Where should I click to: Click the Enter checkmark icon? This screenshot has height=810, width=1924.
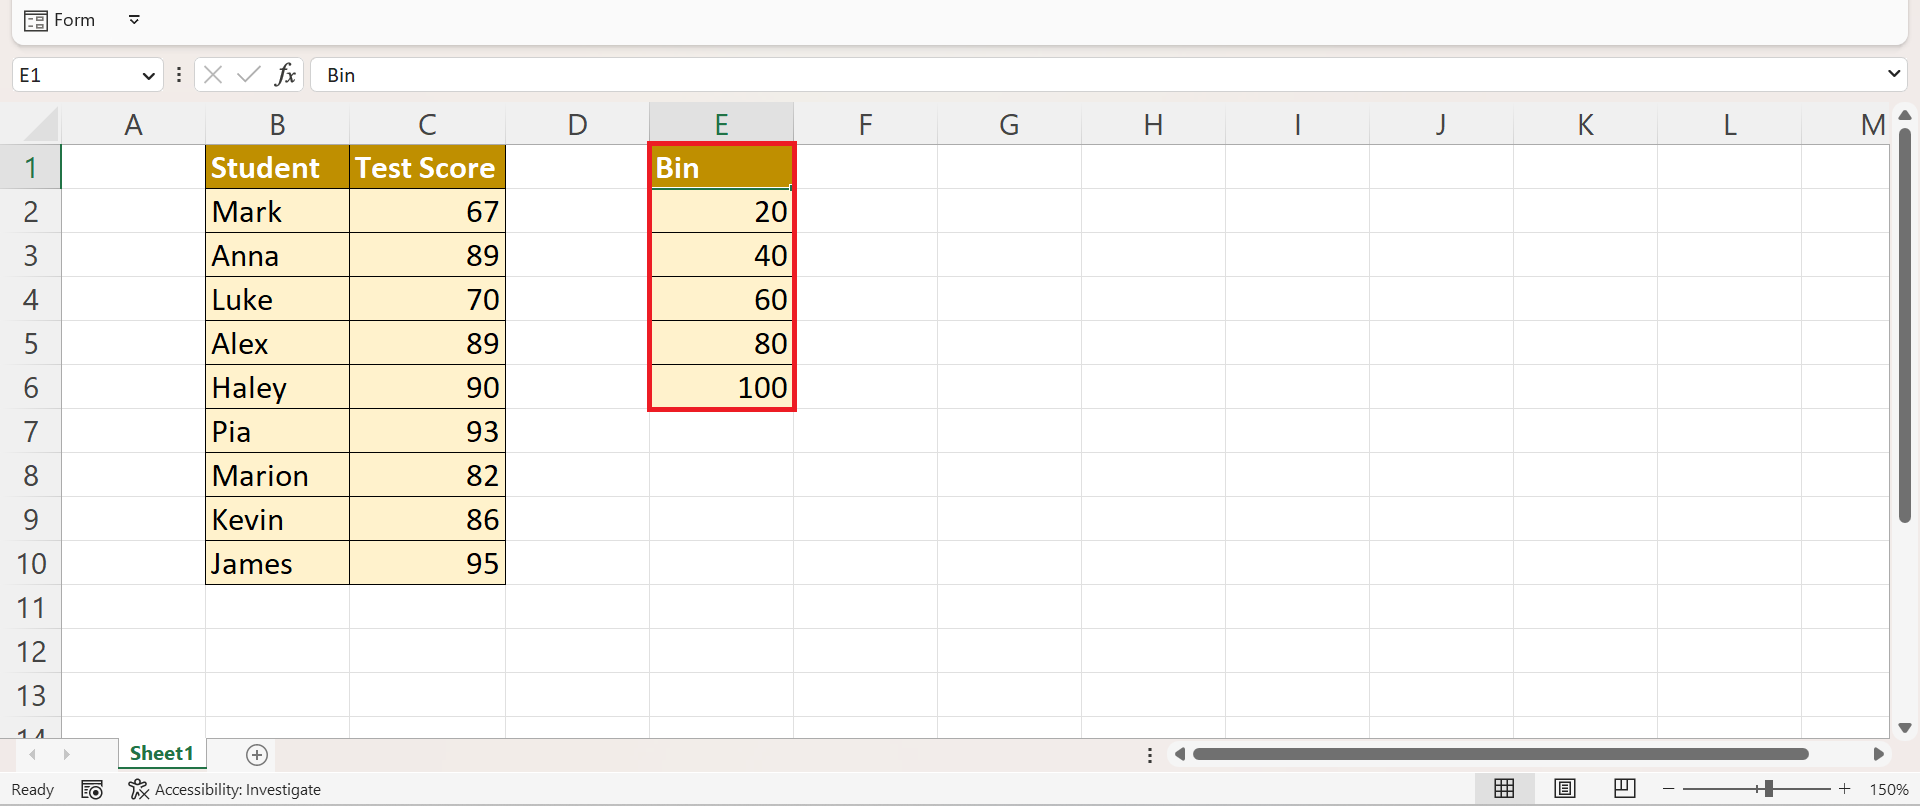point(249,75)
